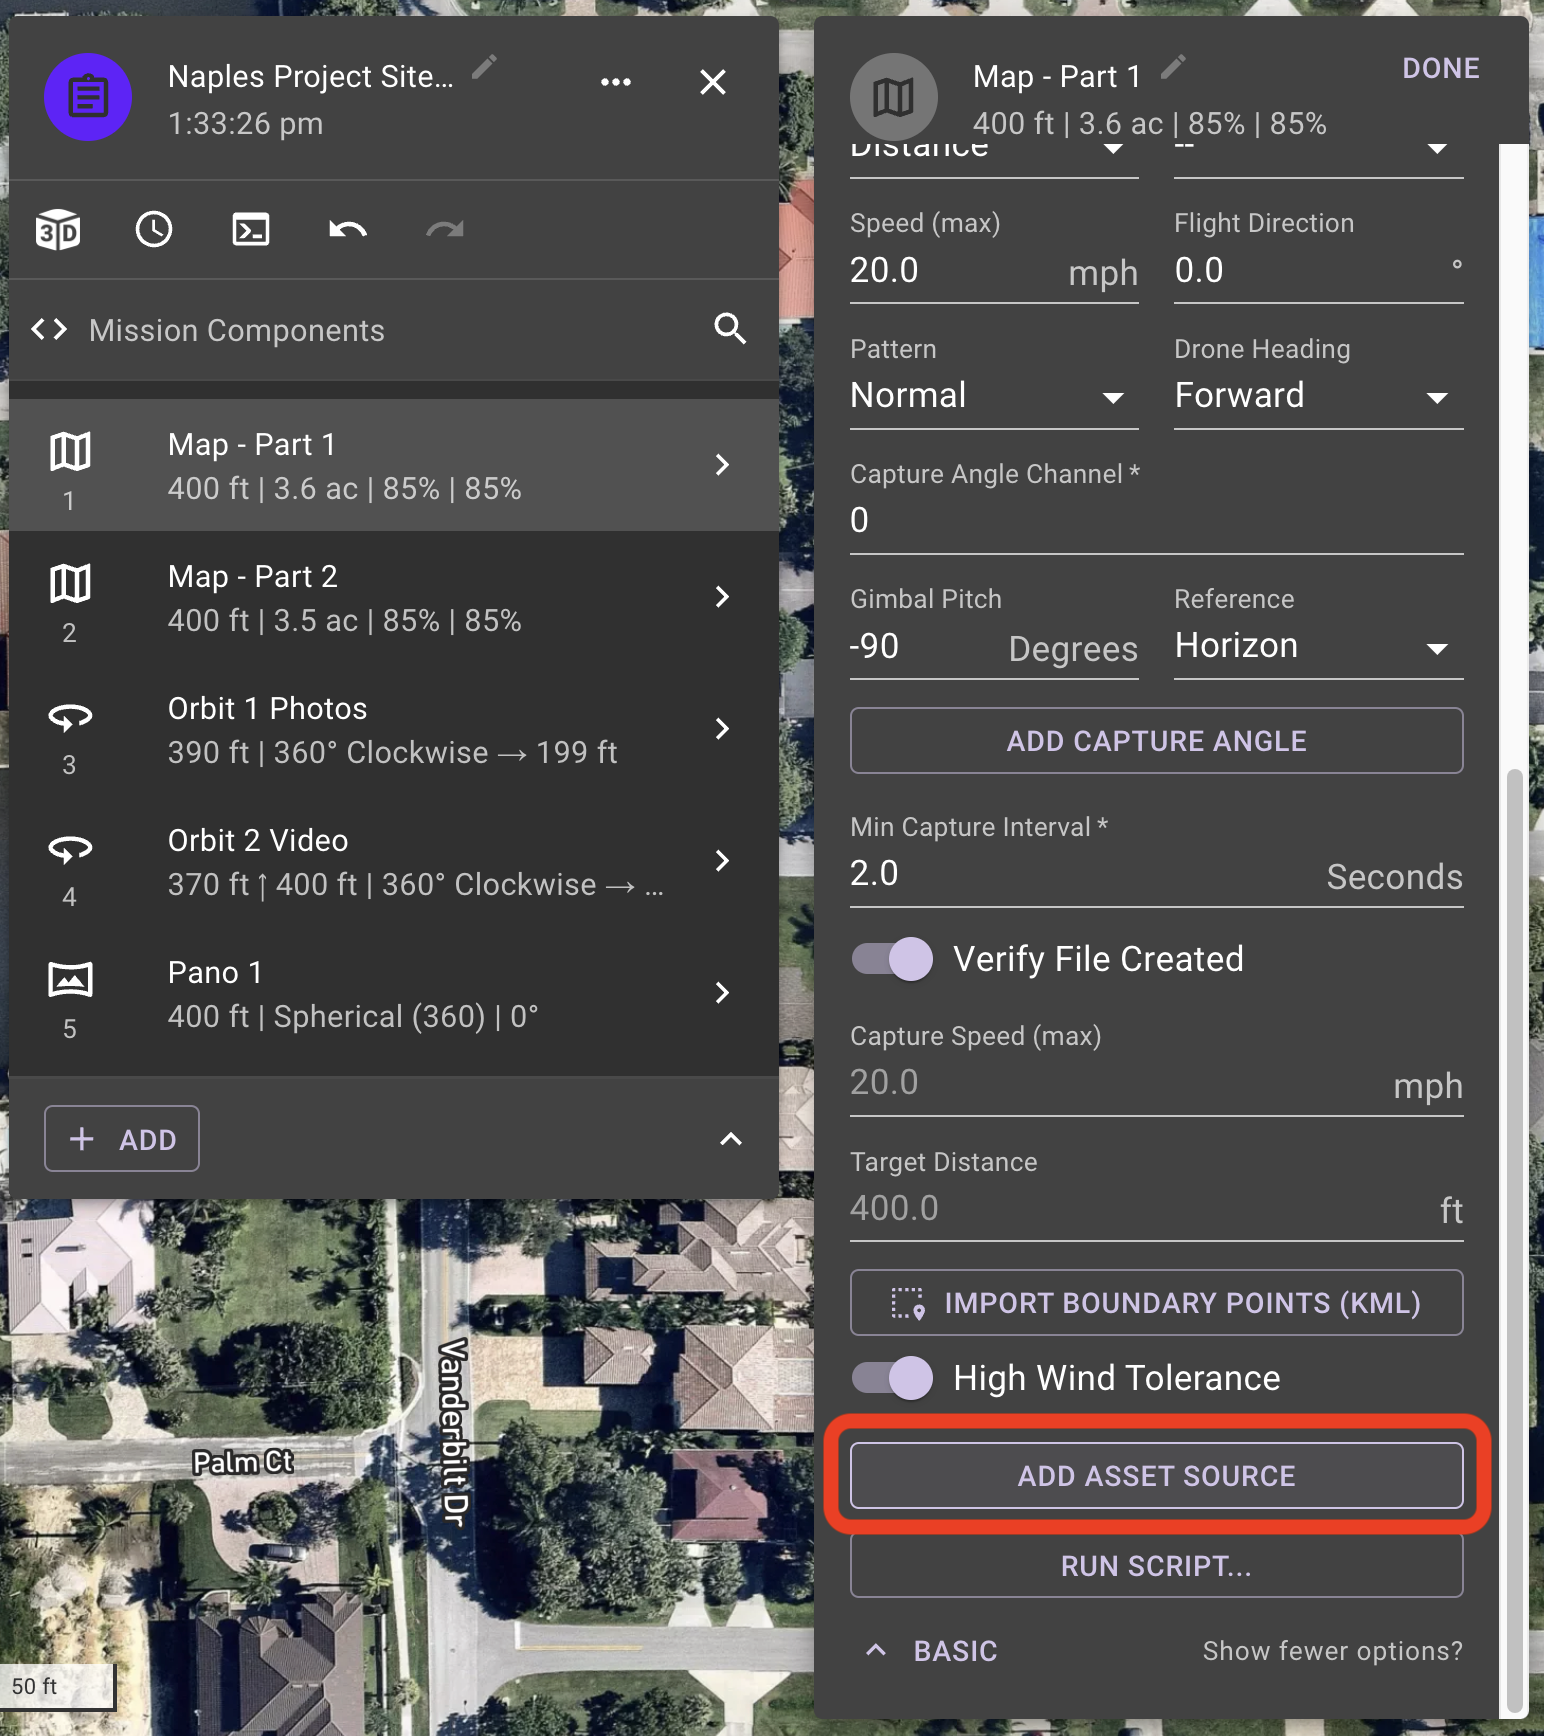Open Reference dropdown set to Horizon
This screenshot has width=1544, height=1736.
[x=1318, y=647]
